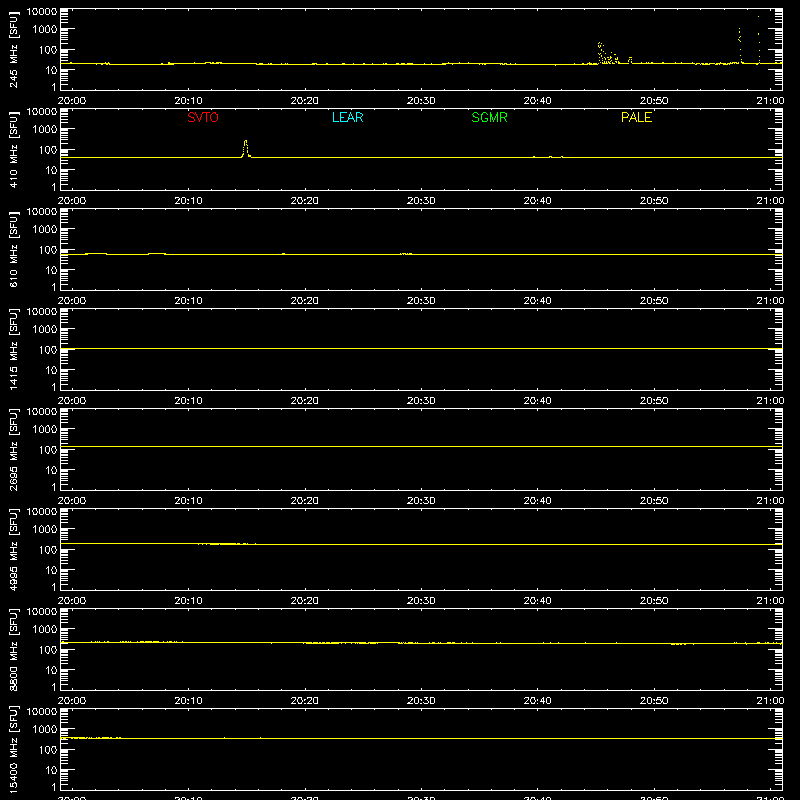Click 20:10 time label under 4995 MHz plot
Screen dimensions: 800x800
point(188,601)
